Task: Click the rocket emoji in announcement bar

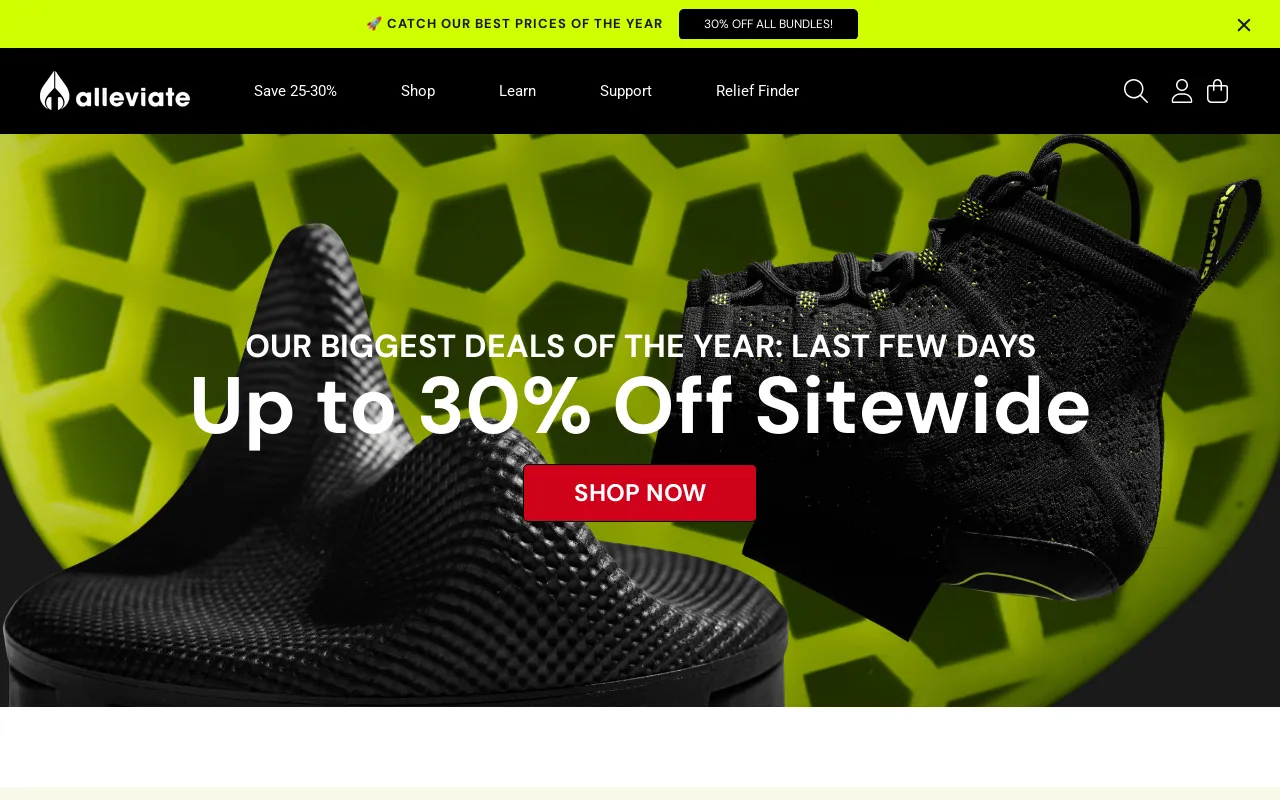Action: pos(374,23)
